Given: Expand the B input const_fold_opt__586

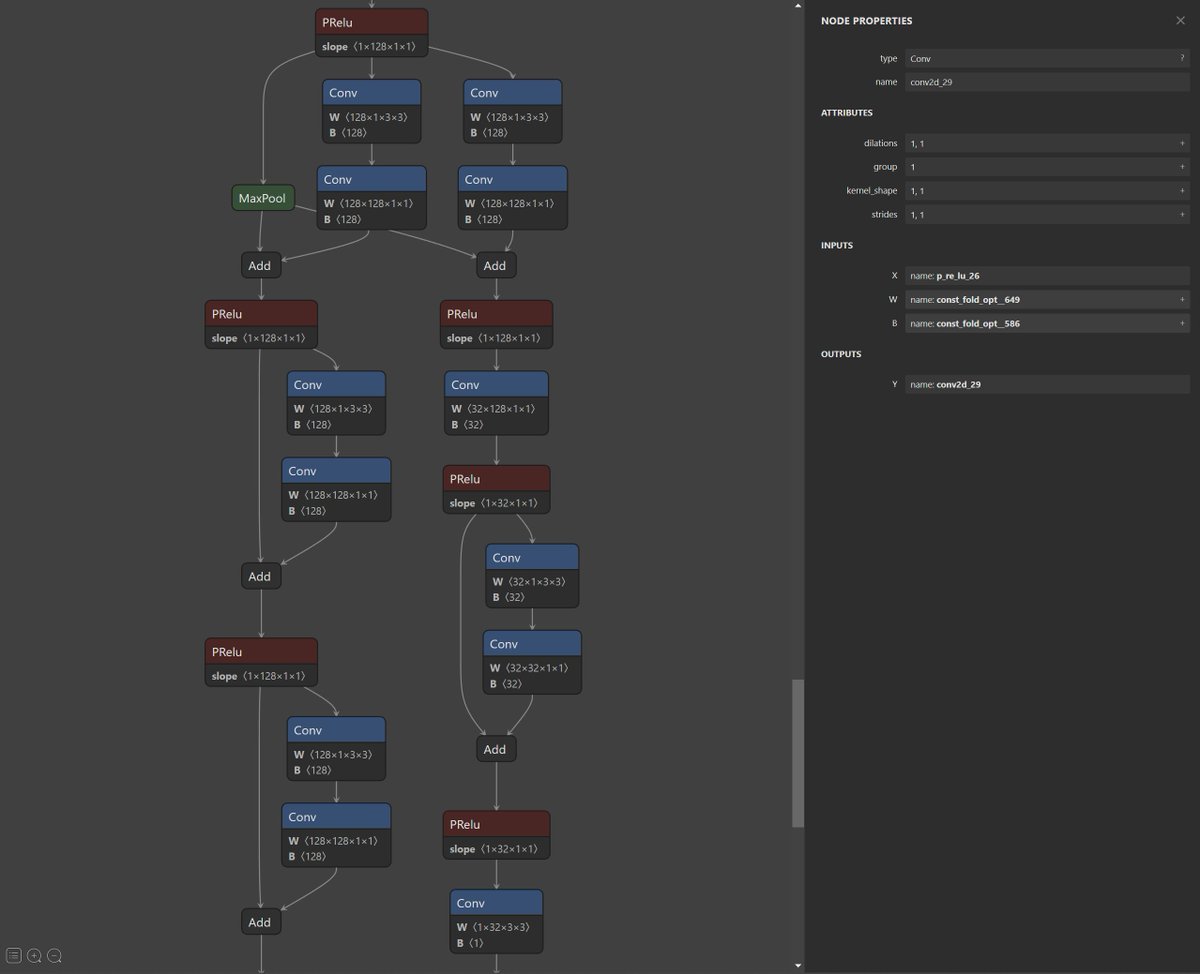Looking at the screenshot, I should tap(1181, 323).
